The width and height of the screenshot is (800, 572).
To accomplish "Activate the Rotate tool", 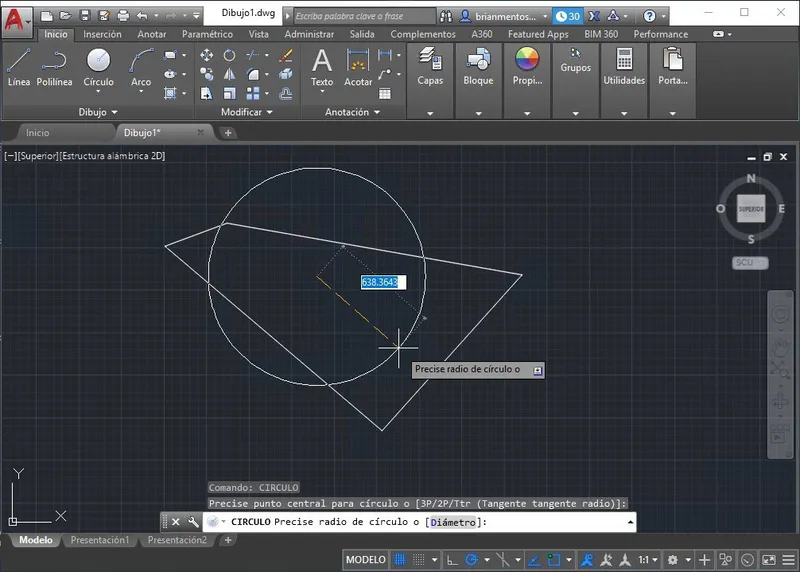I will click(230, 55).
